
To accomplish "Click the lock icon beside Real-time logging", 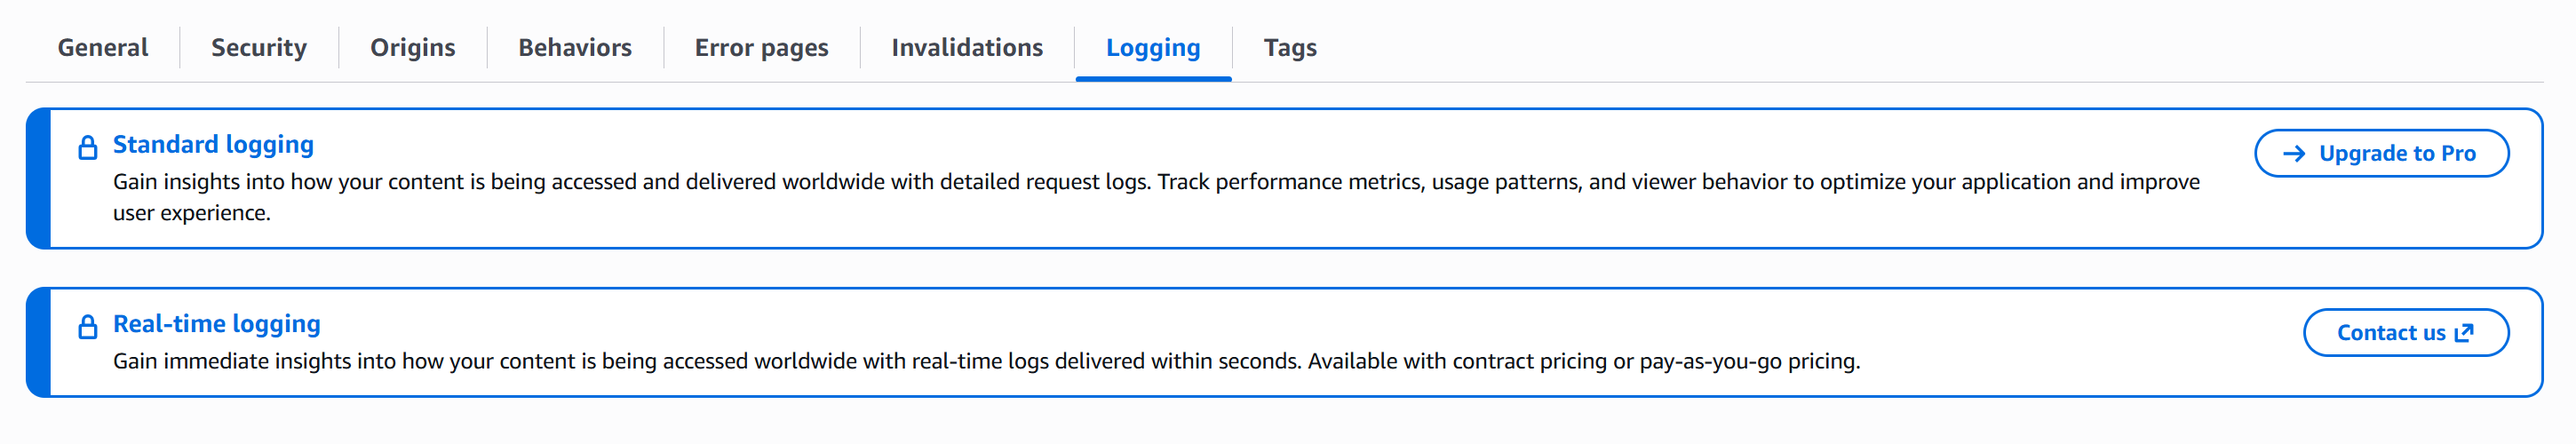I will 88,327.
